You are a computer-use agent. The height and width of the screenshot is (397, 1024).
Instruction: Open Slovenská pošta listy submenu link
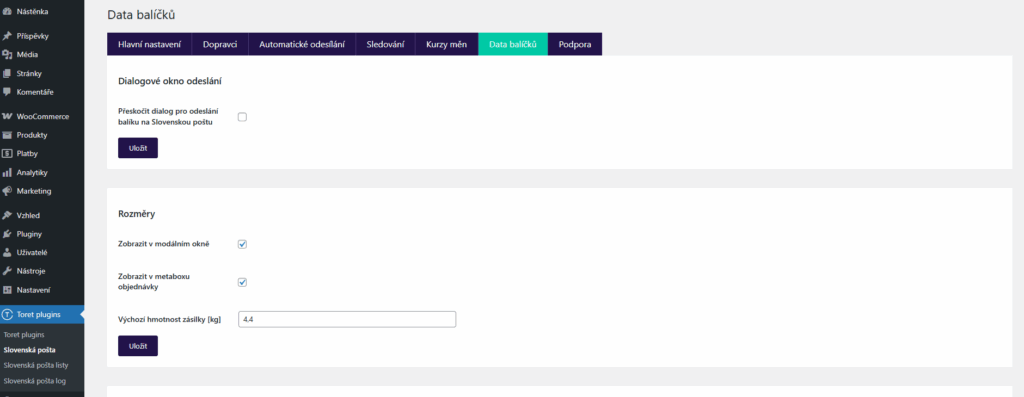(x=36, y=365)
